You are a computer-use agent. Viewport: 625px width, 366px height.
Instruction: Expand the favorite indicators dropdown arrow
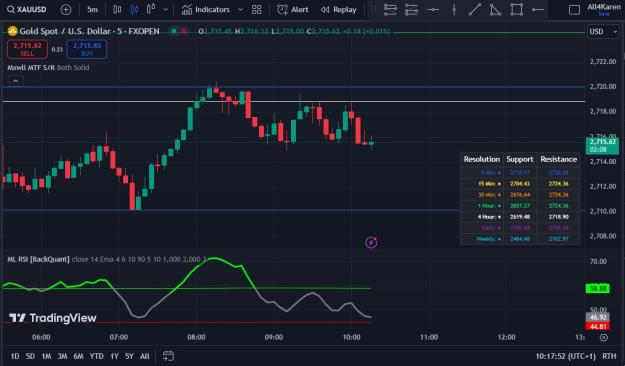point(240,10)
